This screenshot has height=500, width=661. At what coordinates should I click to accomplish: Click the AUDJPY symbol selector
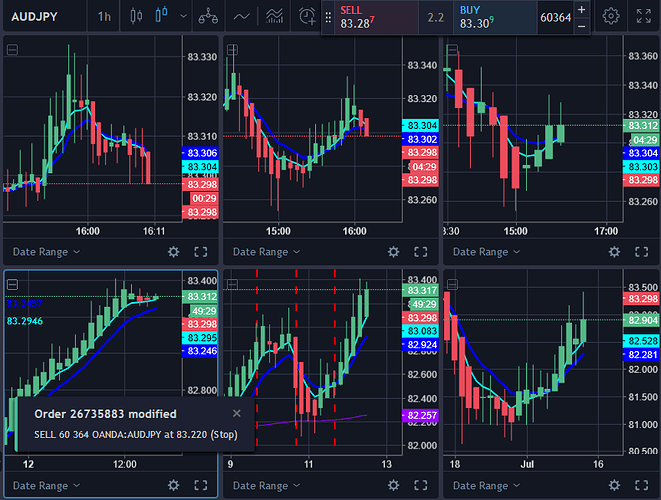click(40, 16)
